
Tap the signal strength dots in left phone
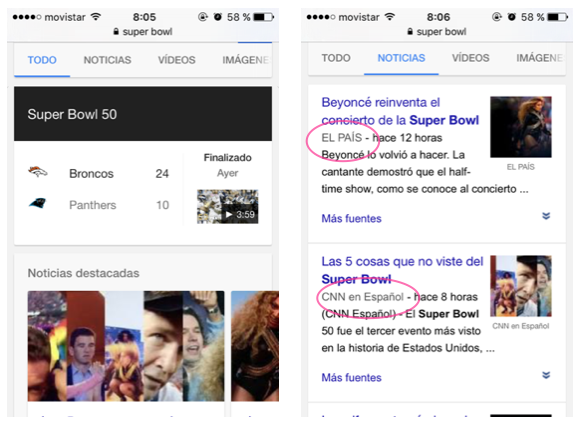(27, 17)
